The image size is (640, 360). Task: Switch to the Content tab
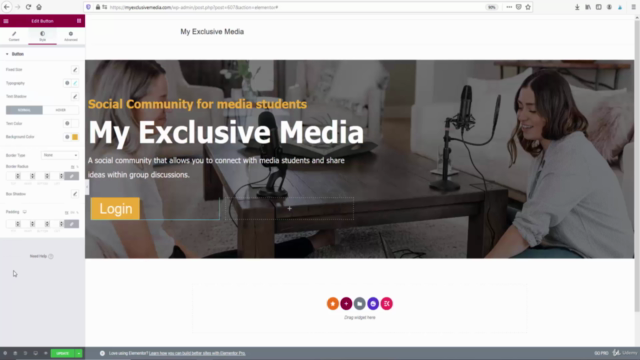coord(14,36)
